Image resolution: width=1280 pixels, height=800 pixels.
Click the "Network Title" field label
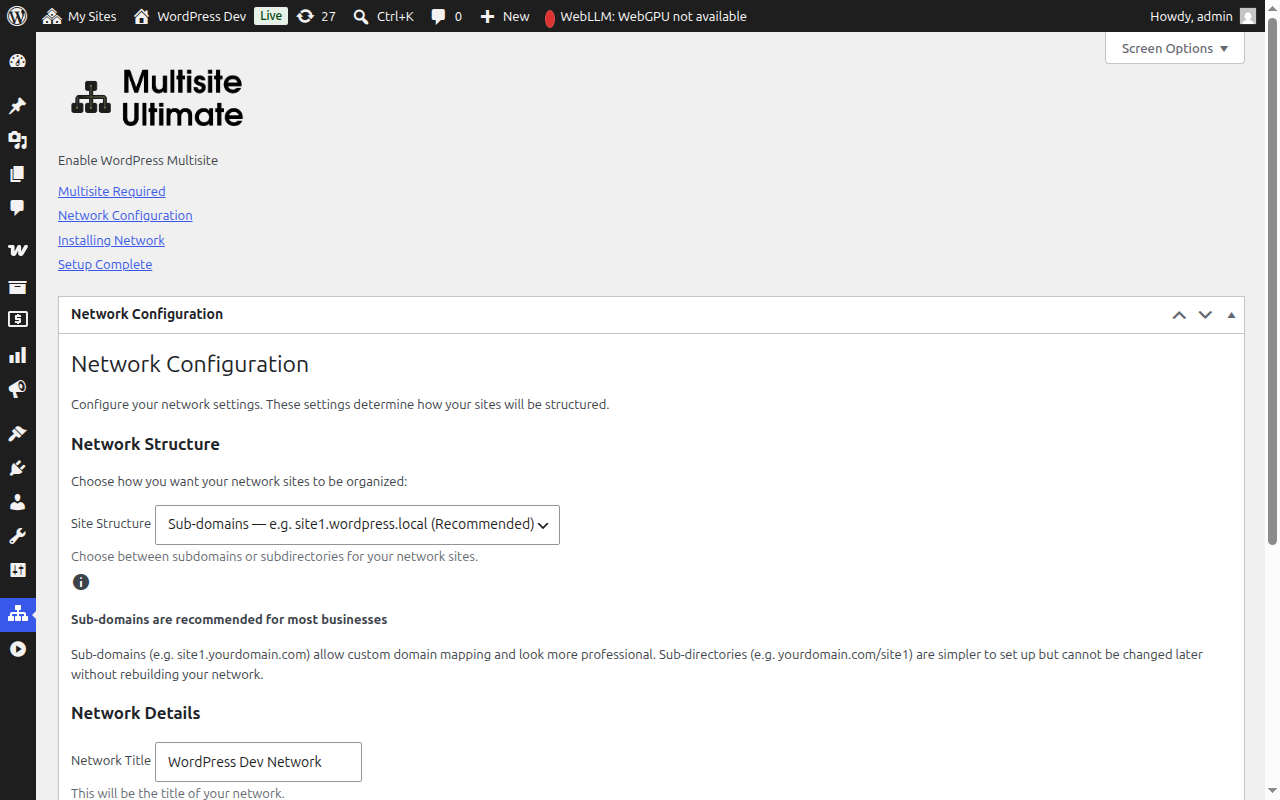click(x=111, y=760)
